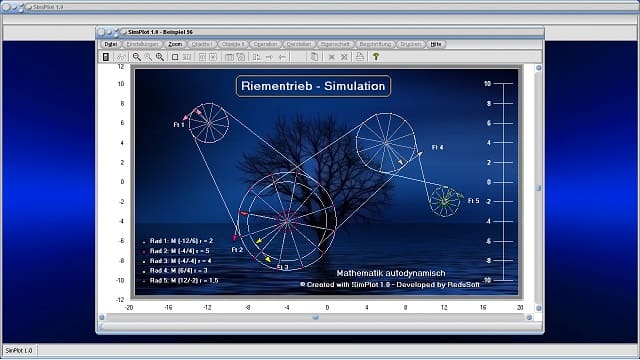Image resolution: width=640 pixels, height=360 pixels.
Task: Click the curve plot icon in the toolbar
Action: (x=121, y=57)
